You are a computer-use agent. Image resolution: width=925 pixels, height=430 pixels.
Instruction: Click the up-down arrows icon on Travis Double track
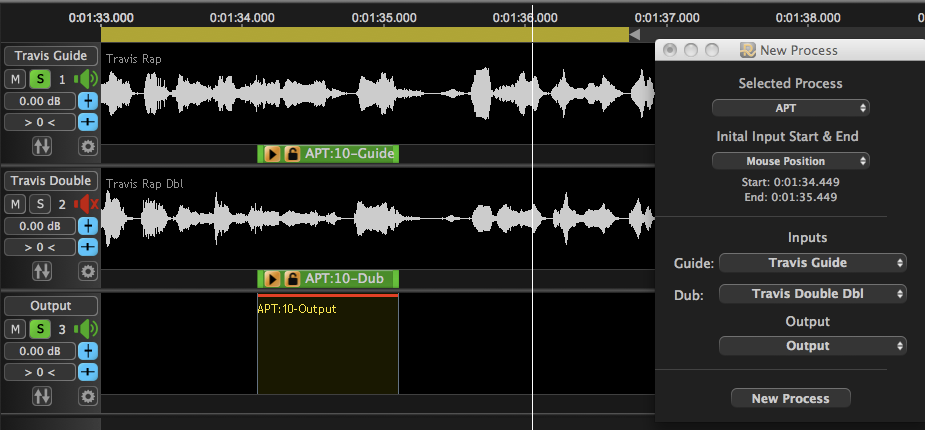coord(42,271)
